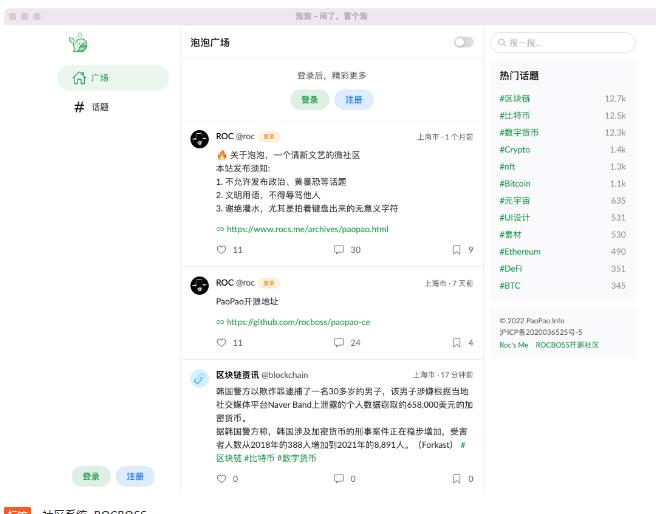This screenshot has height=514, width=656.
Task: Click the blue 注册 button under 登录后,精彩更多
Action: click(354, 100)
